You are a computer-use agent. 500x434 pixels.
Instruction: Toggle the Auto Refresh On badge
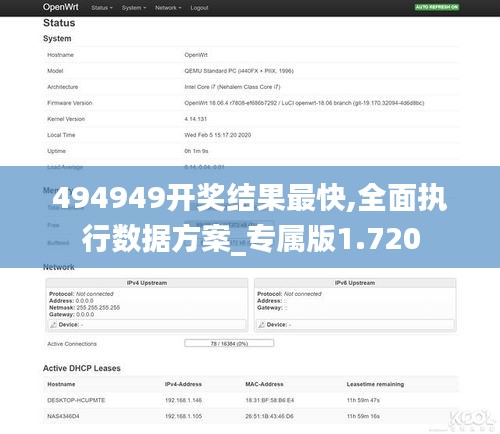tap(437, 7)
